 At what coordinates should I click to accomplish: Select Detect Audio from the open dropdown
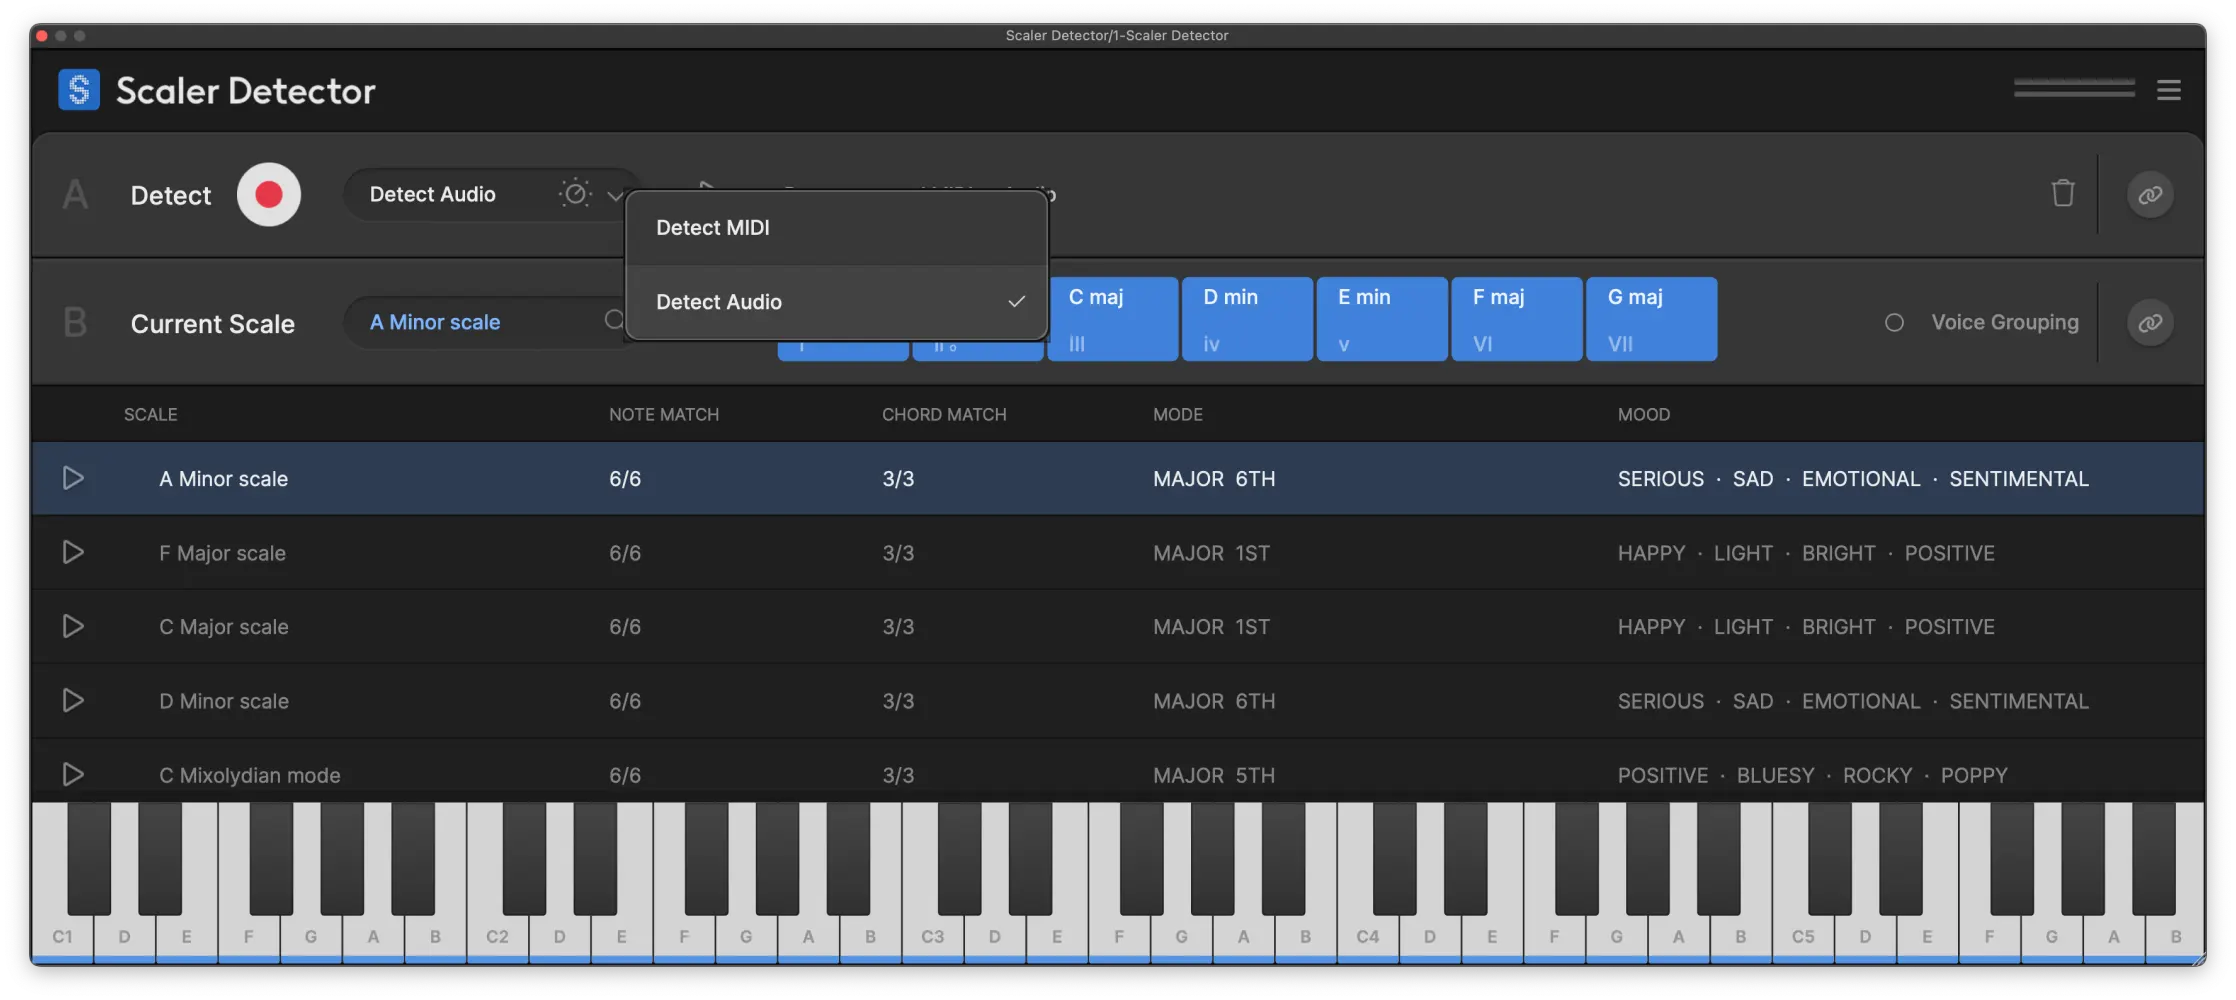[x=720, y=301]
